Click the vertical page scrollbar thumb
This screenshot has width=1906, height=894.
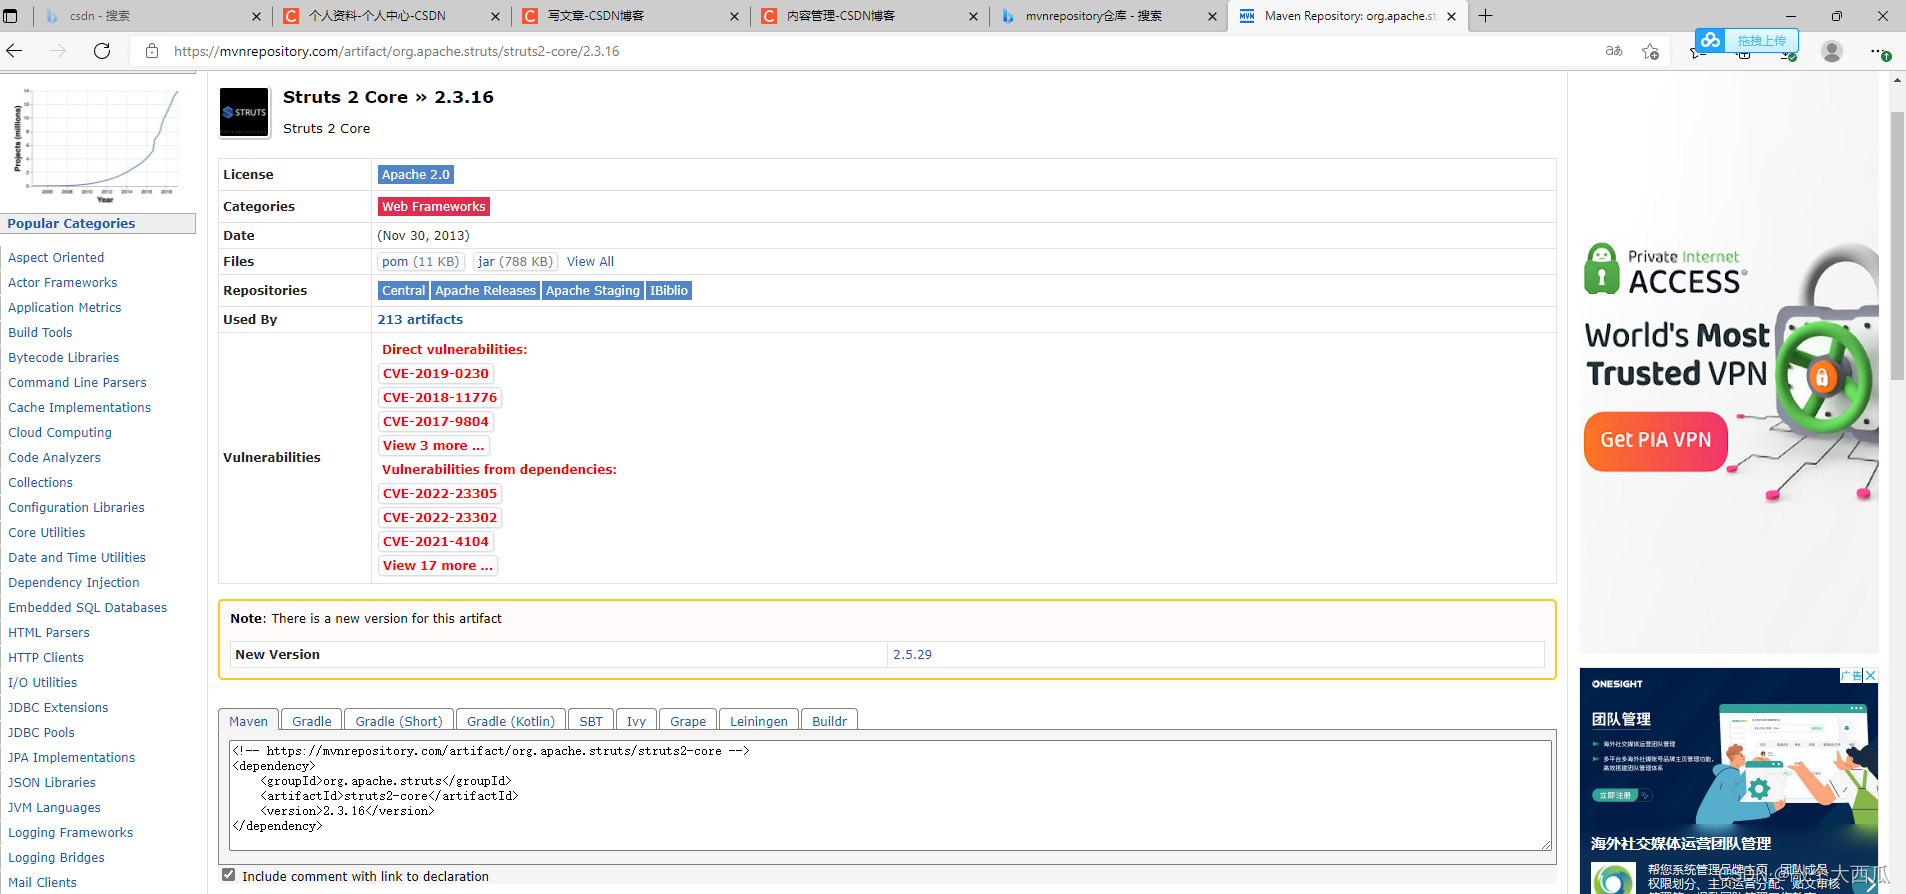pyautogui.click(x=1897, y=245)
